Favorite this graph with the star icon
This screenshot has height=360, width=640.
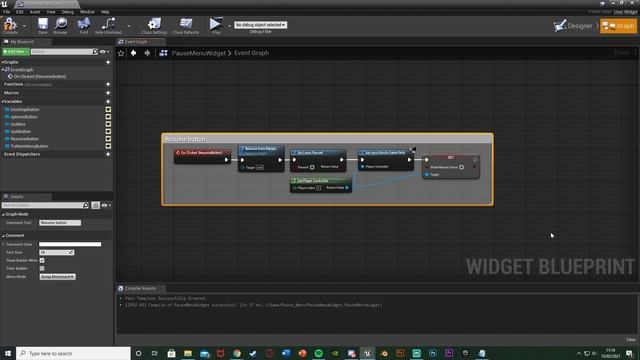(x=121, y=53)
